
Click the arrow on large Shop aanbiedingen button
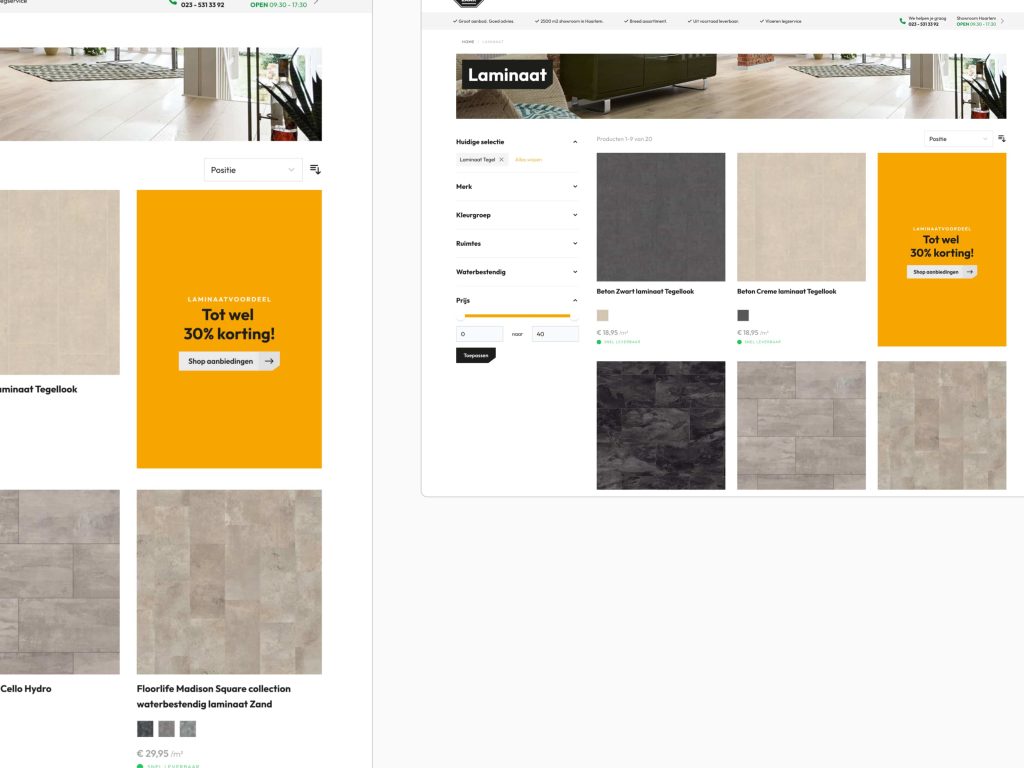point(269,360)
